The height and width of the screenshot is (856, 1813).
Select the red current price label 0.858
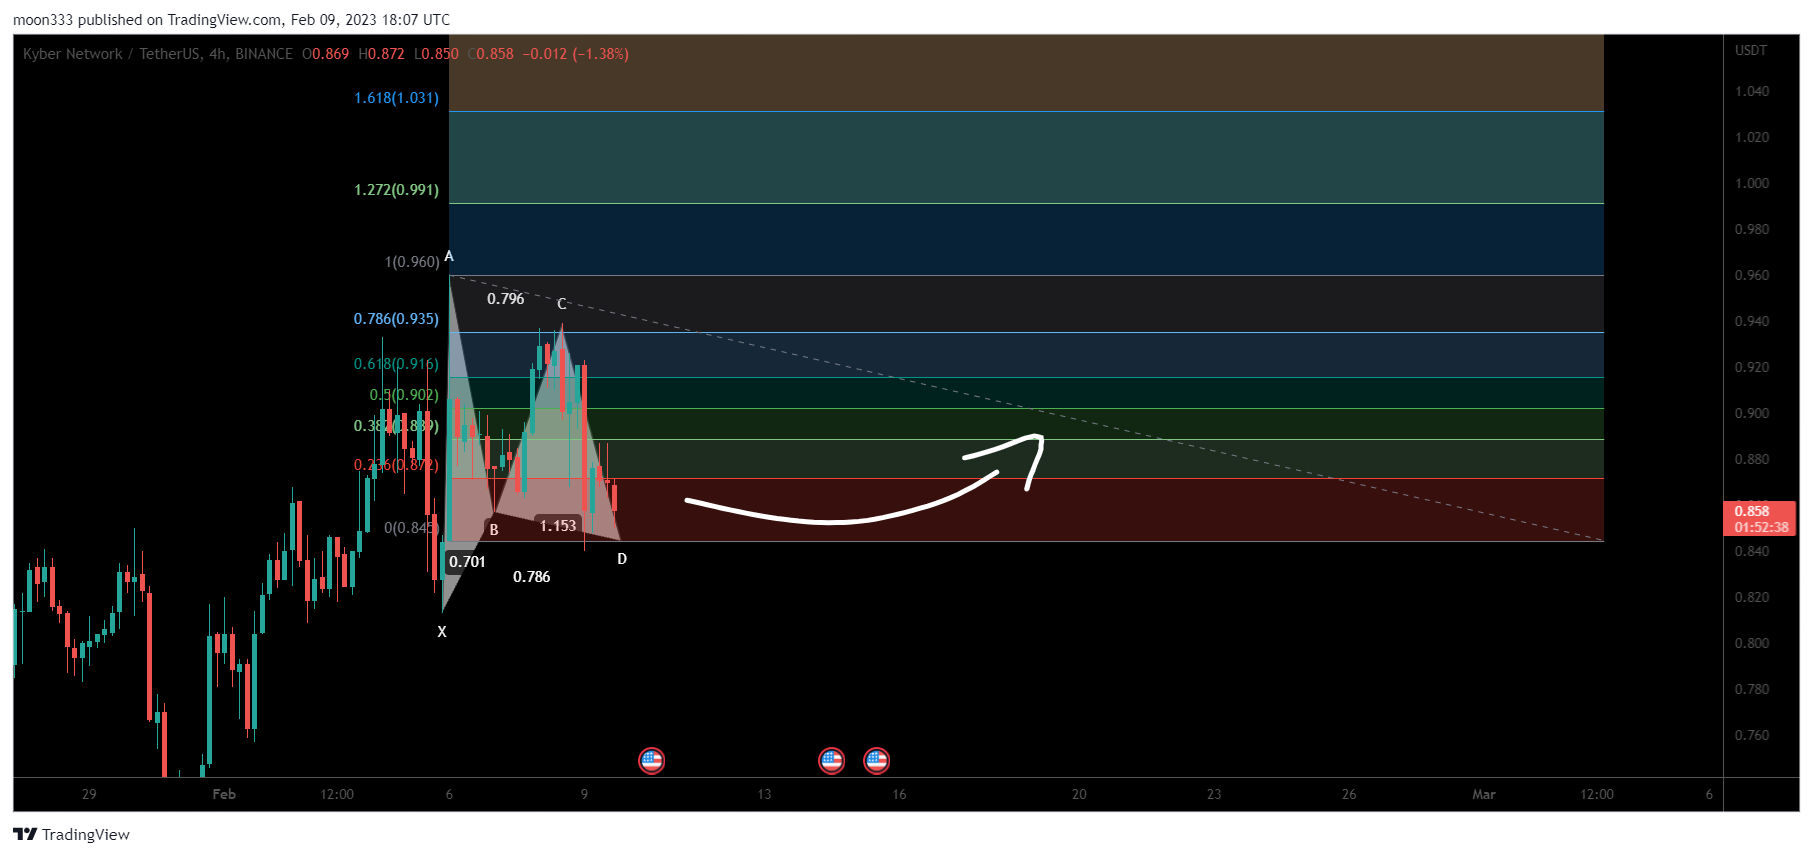(1752, 511)
